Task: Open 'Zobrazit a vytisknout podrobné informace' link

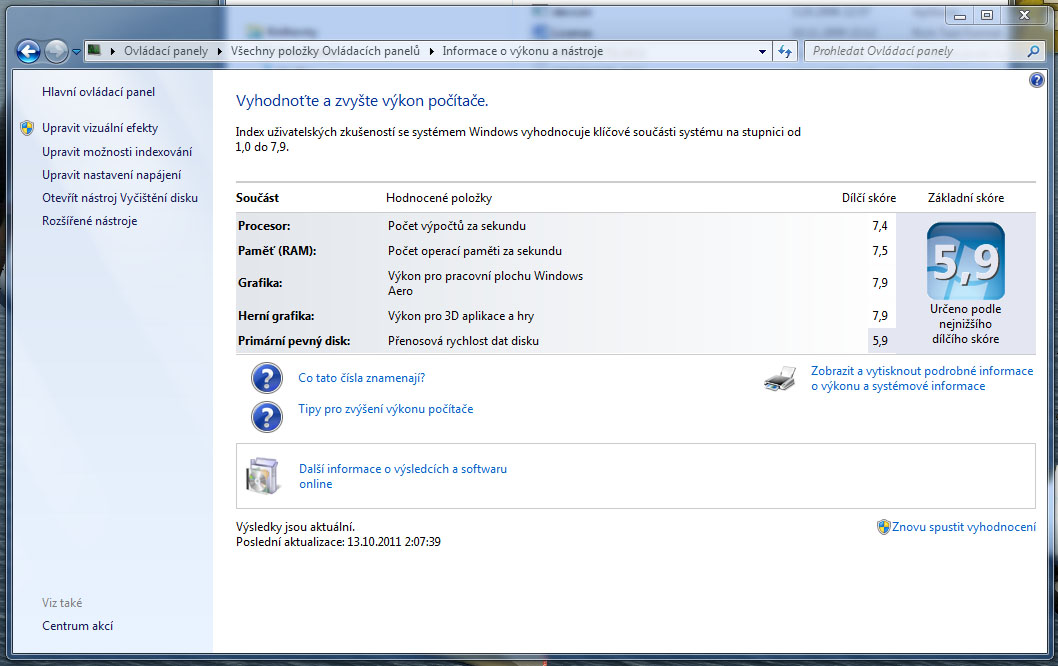Action: click(922, 379)
